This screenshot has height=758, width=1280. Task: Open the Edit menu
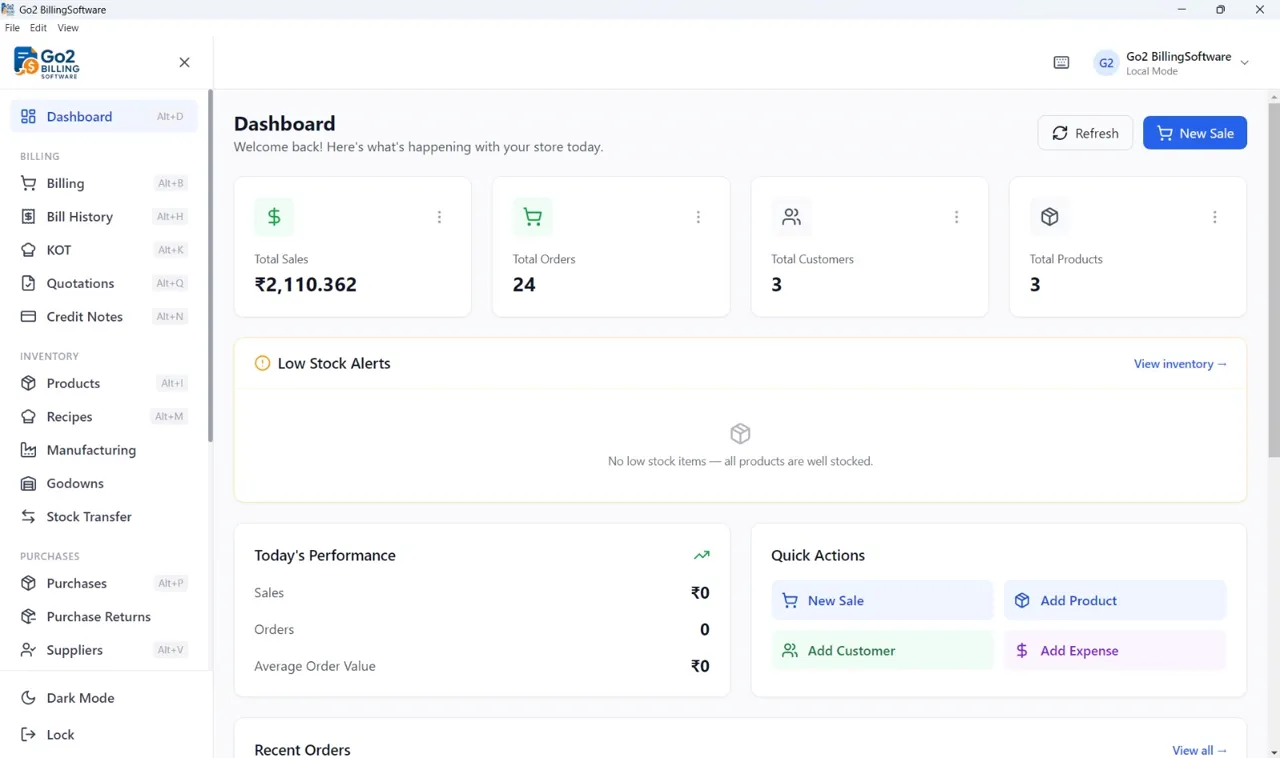38,28
